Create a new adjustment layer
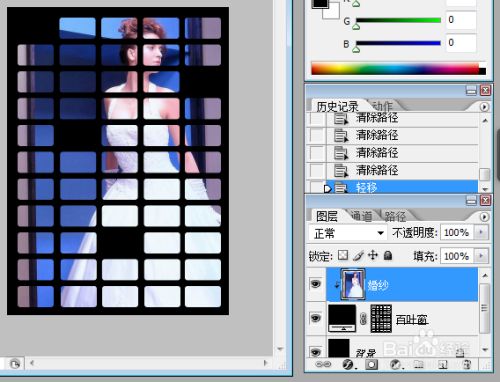Image resolution: width=500 pixels, height=382 pixels. click(x=396, y=364)
